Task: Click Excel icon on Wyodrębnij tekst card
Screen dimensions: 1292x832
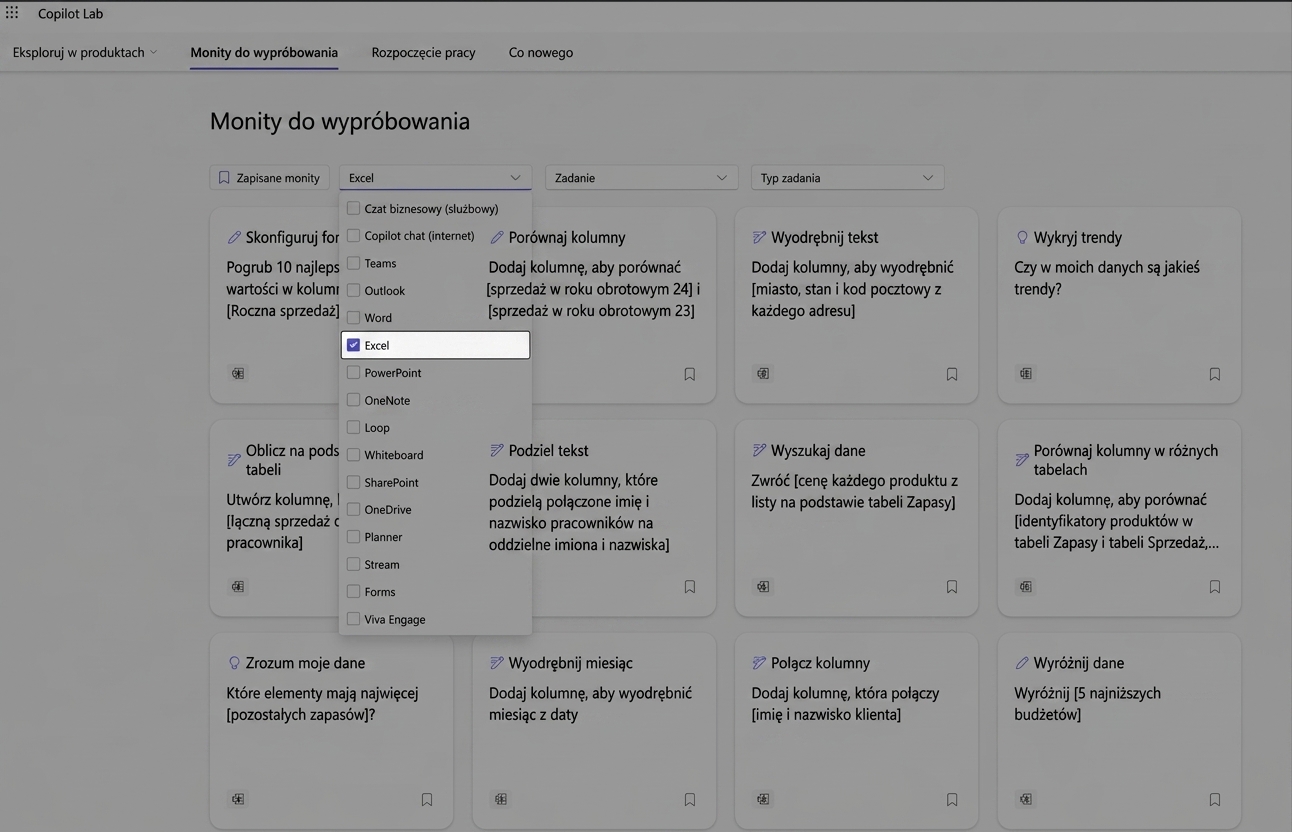Action: click(763, 373)
